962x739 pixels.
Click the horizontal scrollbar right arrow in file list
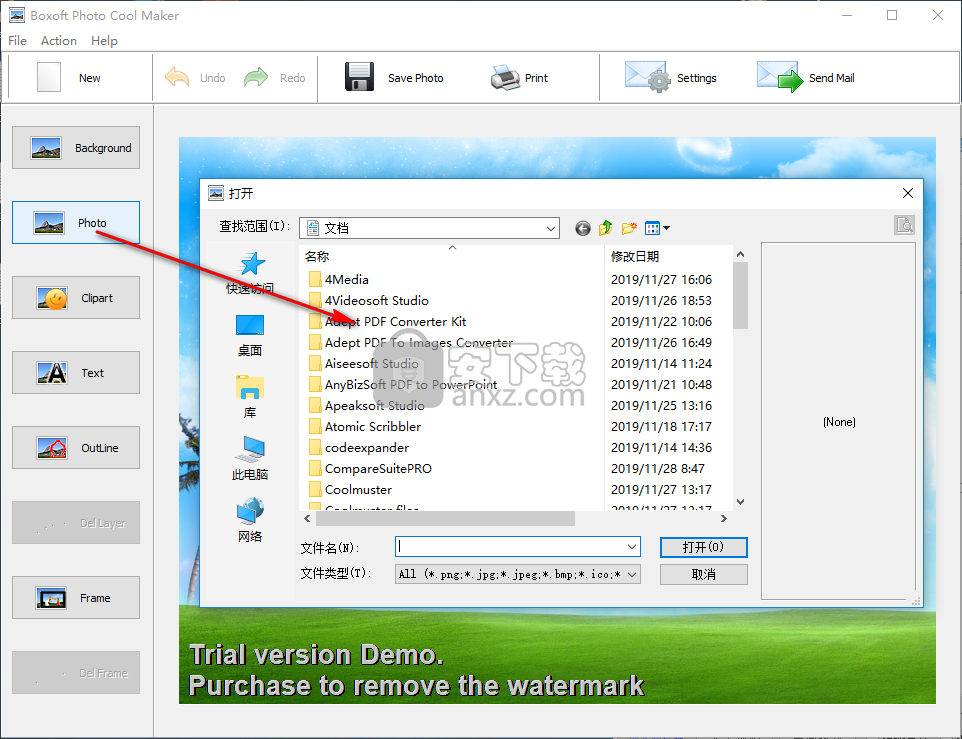[x=724, y=519]
